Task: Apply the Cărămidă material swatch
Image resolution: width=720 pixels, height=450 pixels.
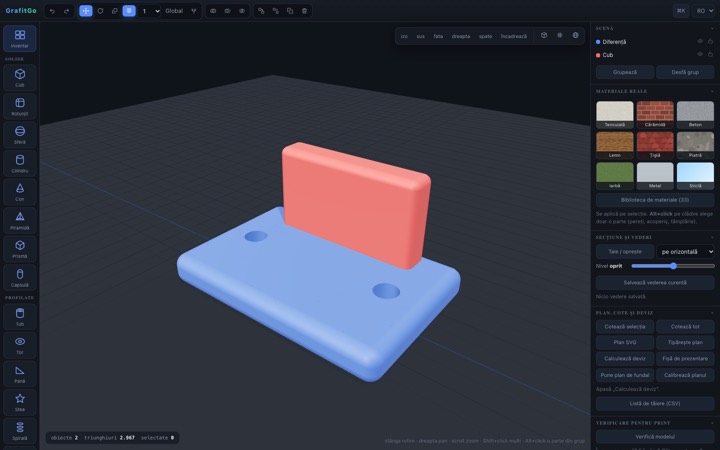Action: [655, 115]
